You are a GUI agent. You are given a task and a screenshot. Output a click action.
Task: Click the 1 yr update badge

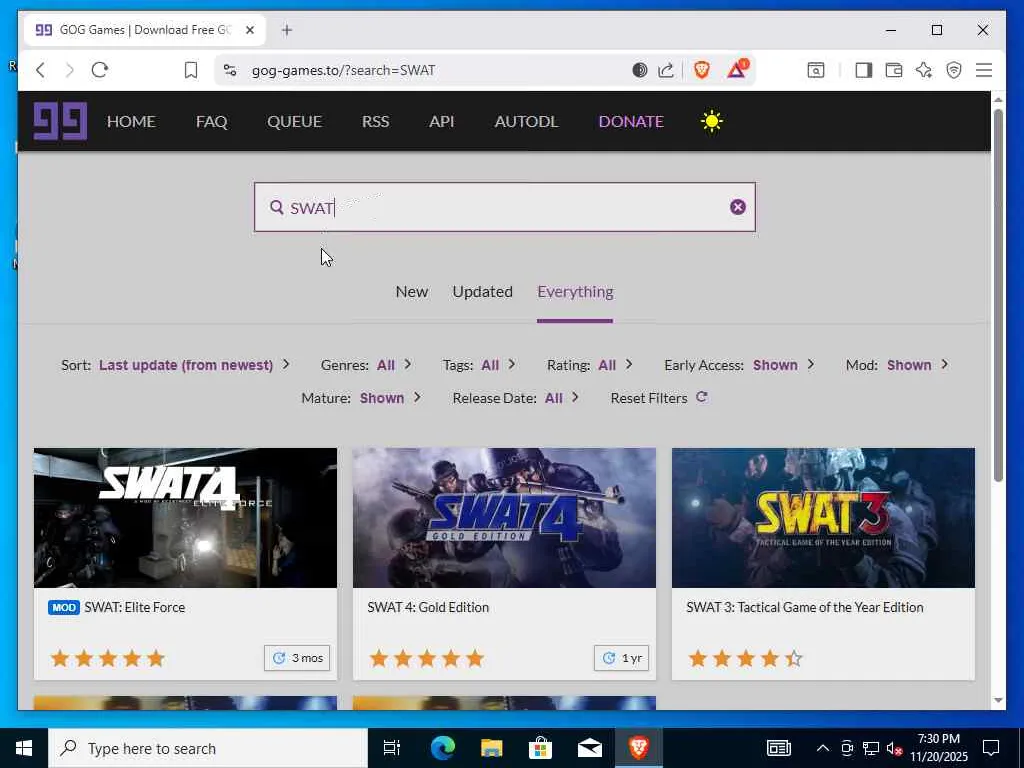621,658
